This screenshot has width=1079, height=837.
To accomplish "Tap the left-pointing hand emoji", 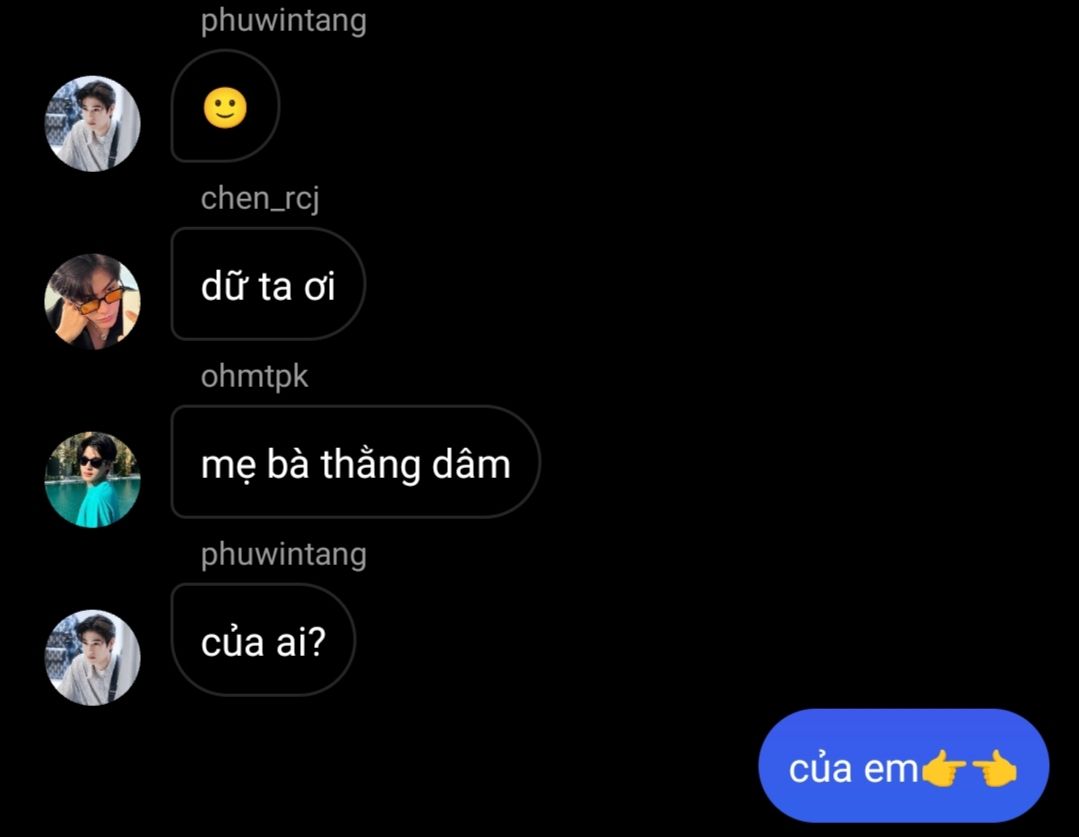I will point(994,768).
